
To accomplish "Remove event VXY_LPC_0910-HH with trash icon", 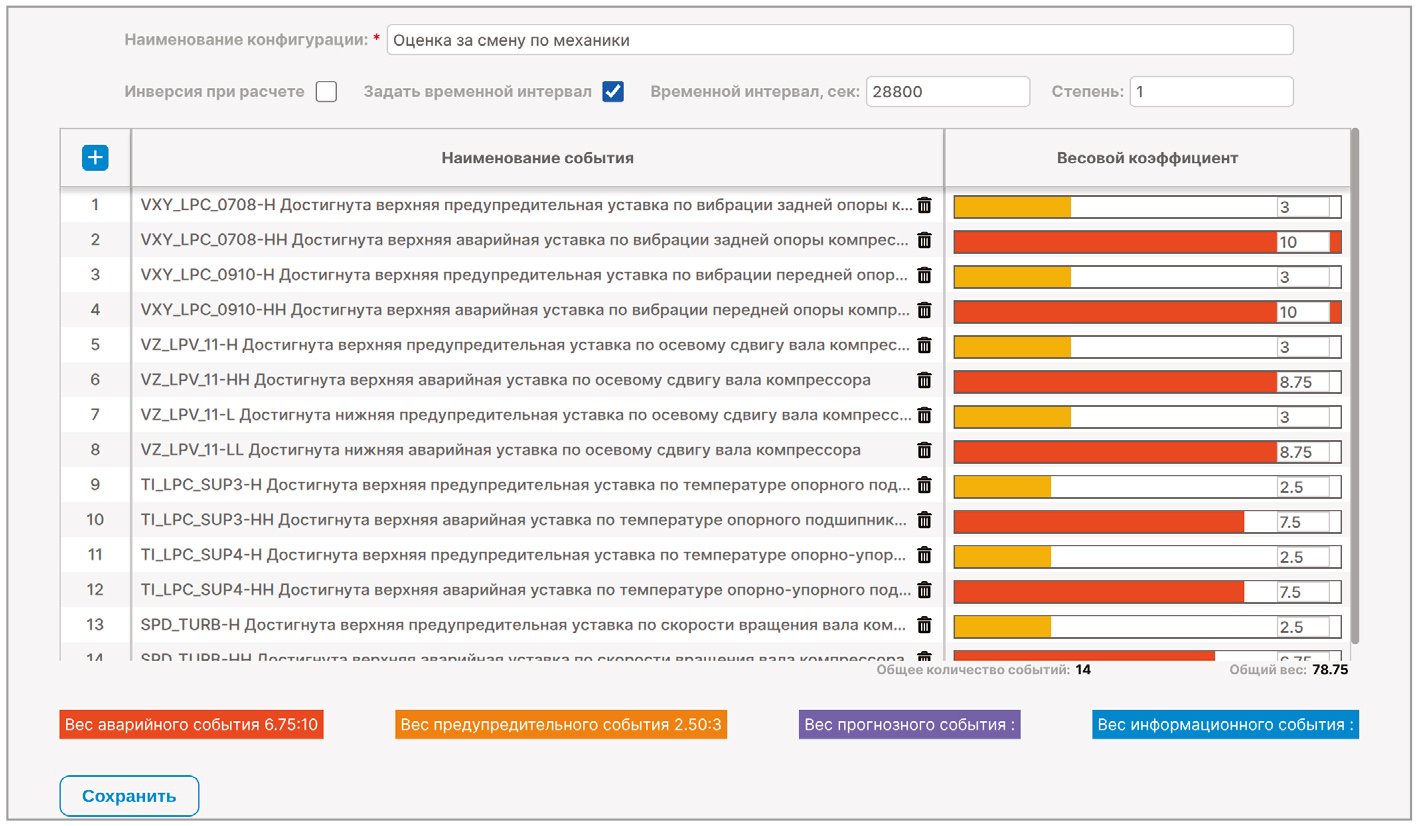I will pyautogui.click(x=924, y=310).
